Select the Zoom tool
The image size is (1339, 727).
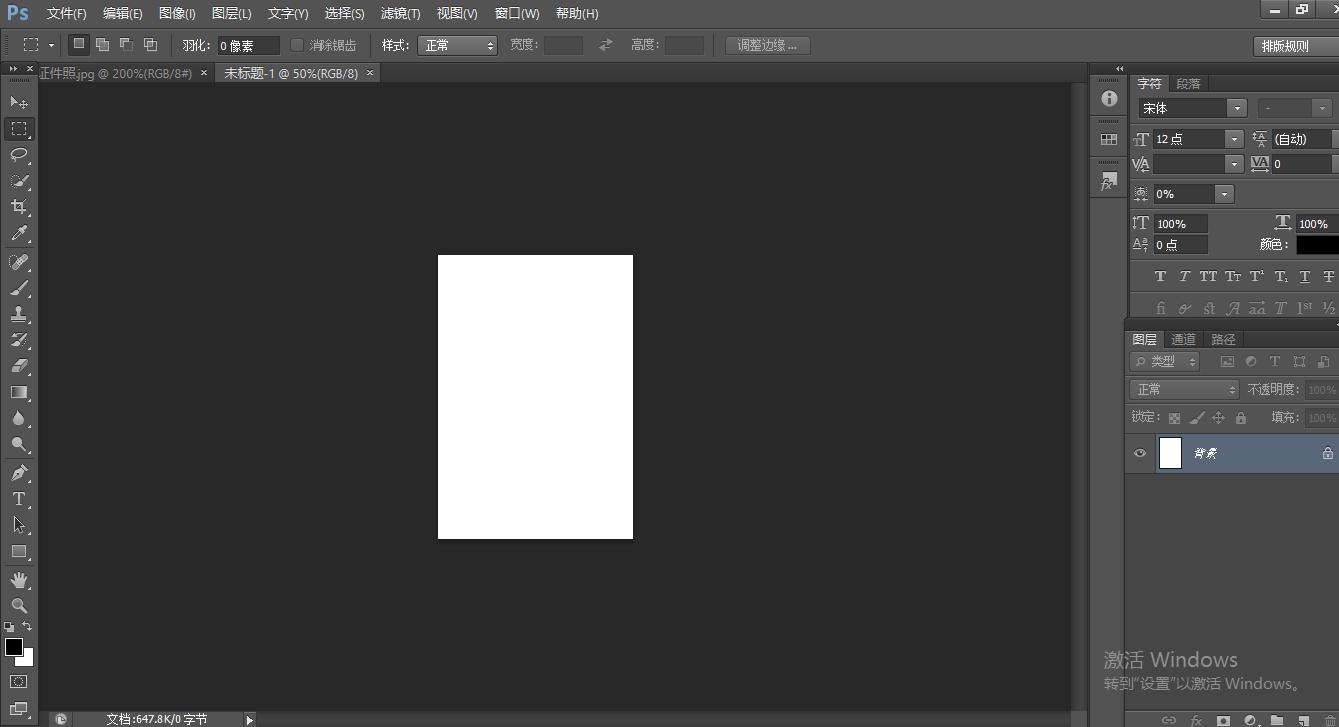tap(18, 606)
